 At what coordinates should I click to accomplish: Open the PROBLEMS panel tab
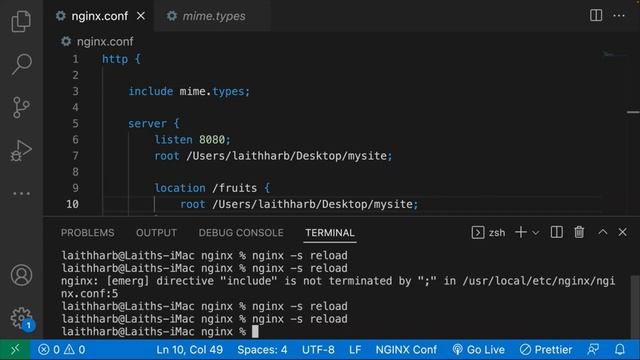(87, 233)
